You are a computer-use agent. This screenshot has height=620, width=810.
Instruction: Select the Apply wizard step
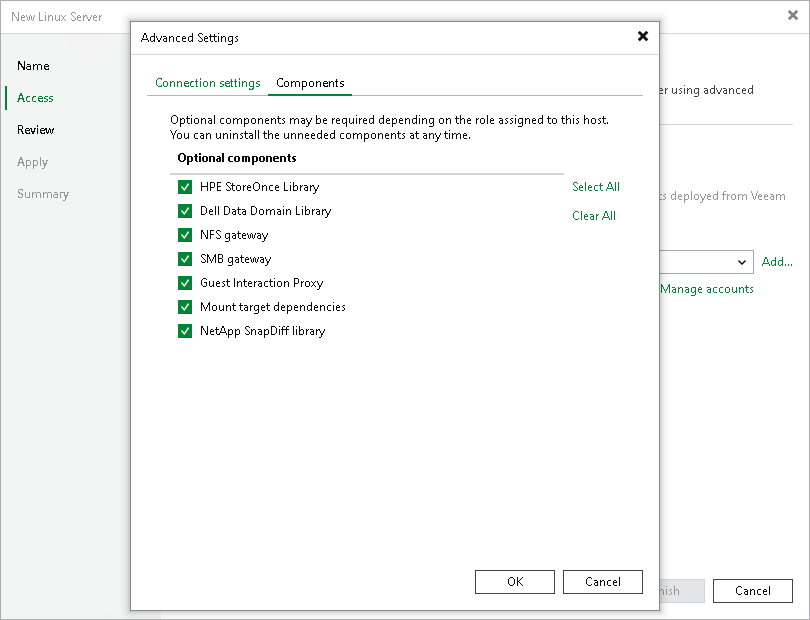pos(32,162)
